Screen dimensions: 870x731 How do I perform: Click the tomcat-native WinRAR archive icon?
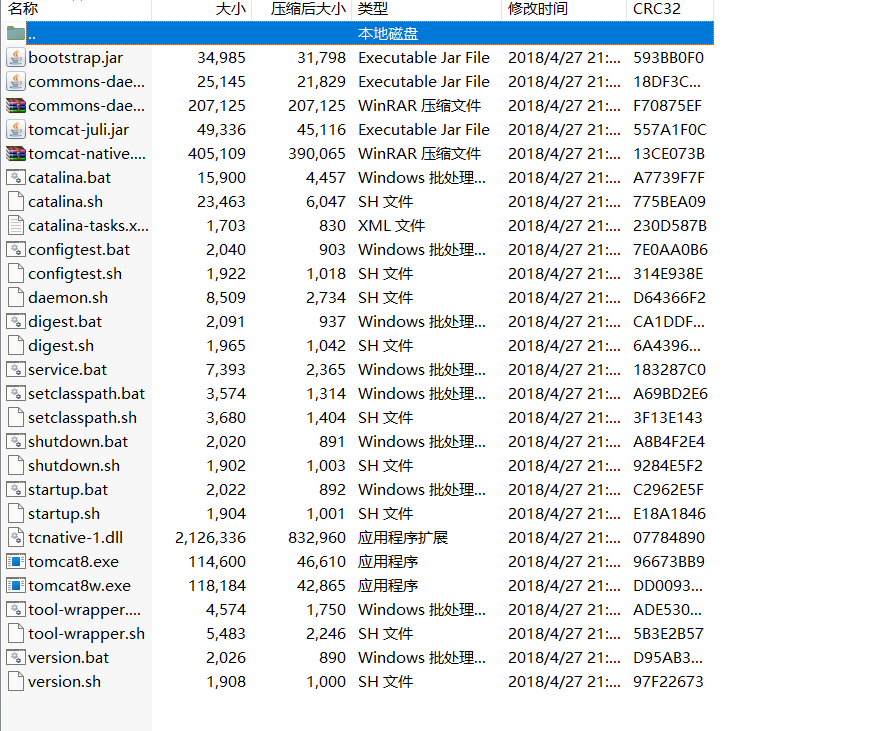[16, 154]
